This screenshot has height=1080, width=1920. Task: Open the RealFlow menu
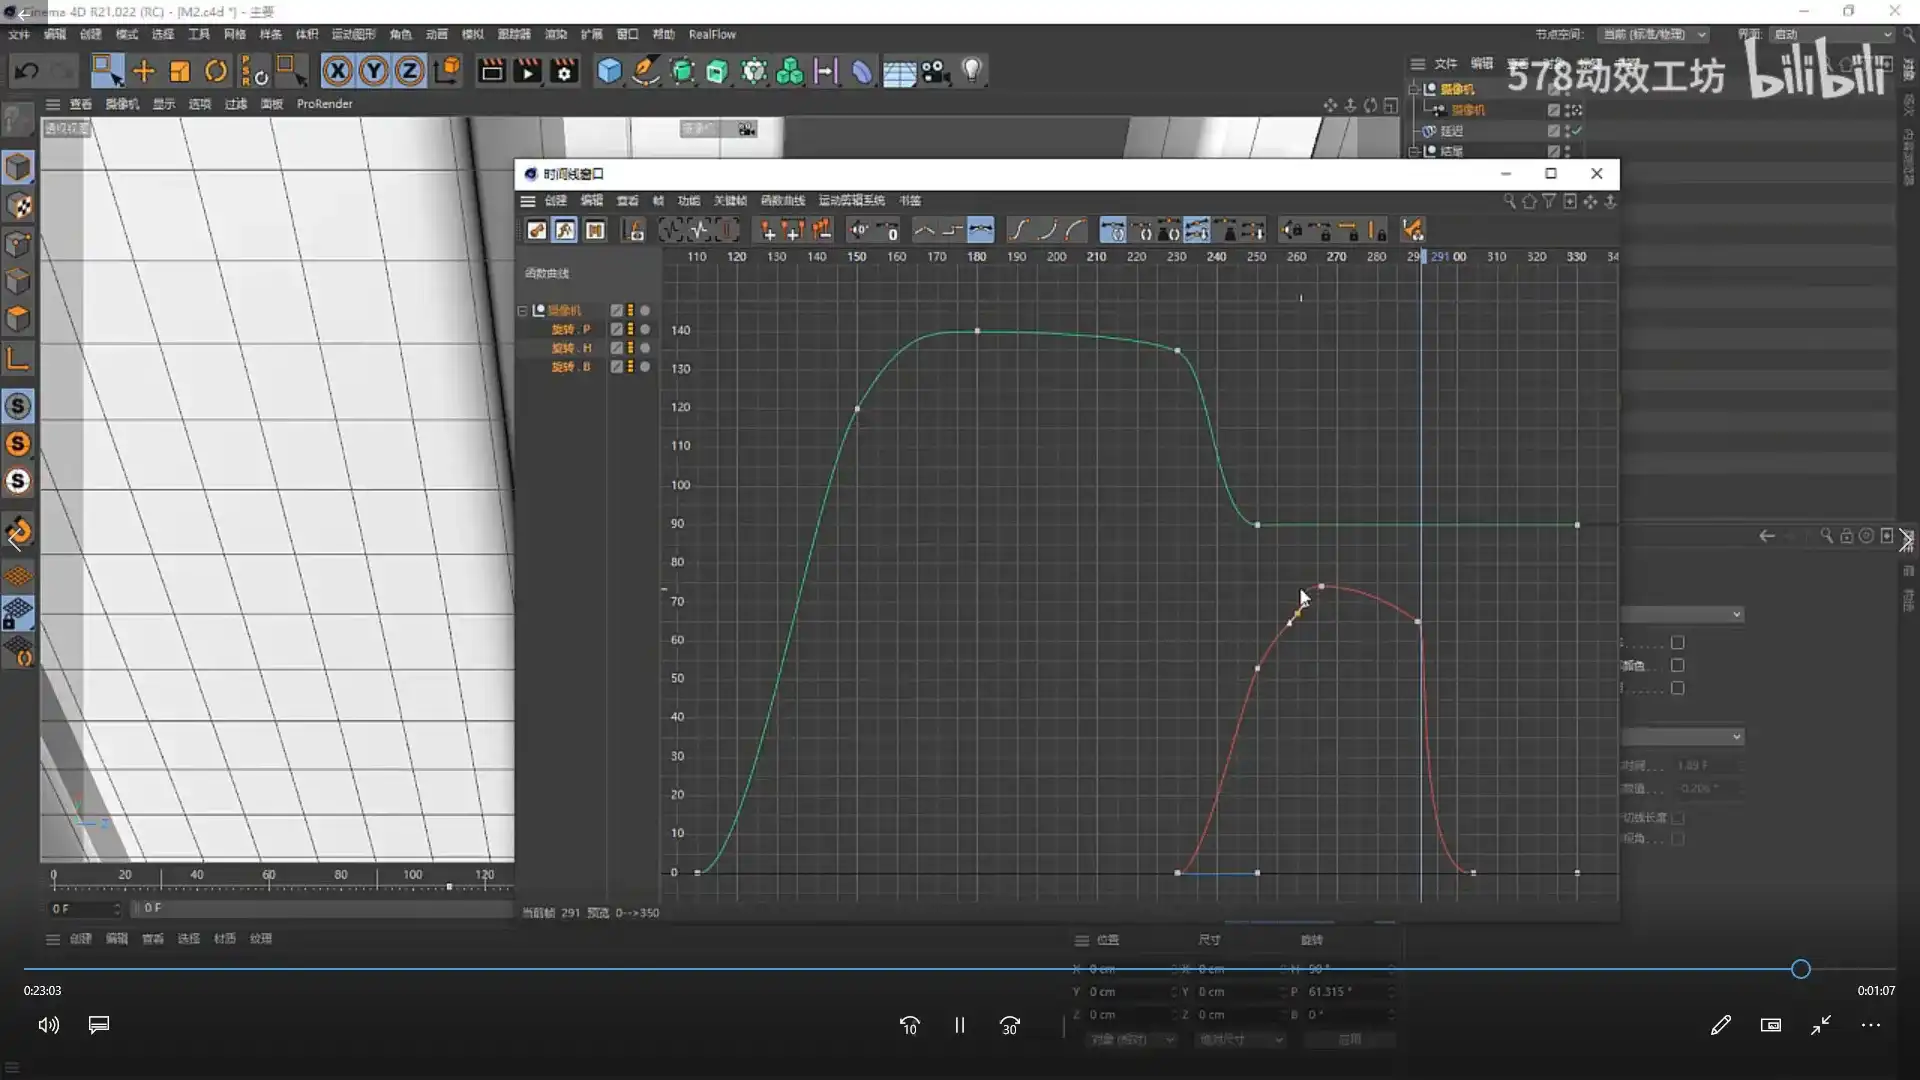point(712,34)
